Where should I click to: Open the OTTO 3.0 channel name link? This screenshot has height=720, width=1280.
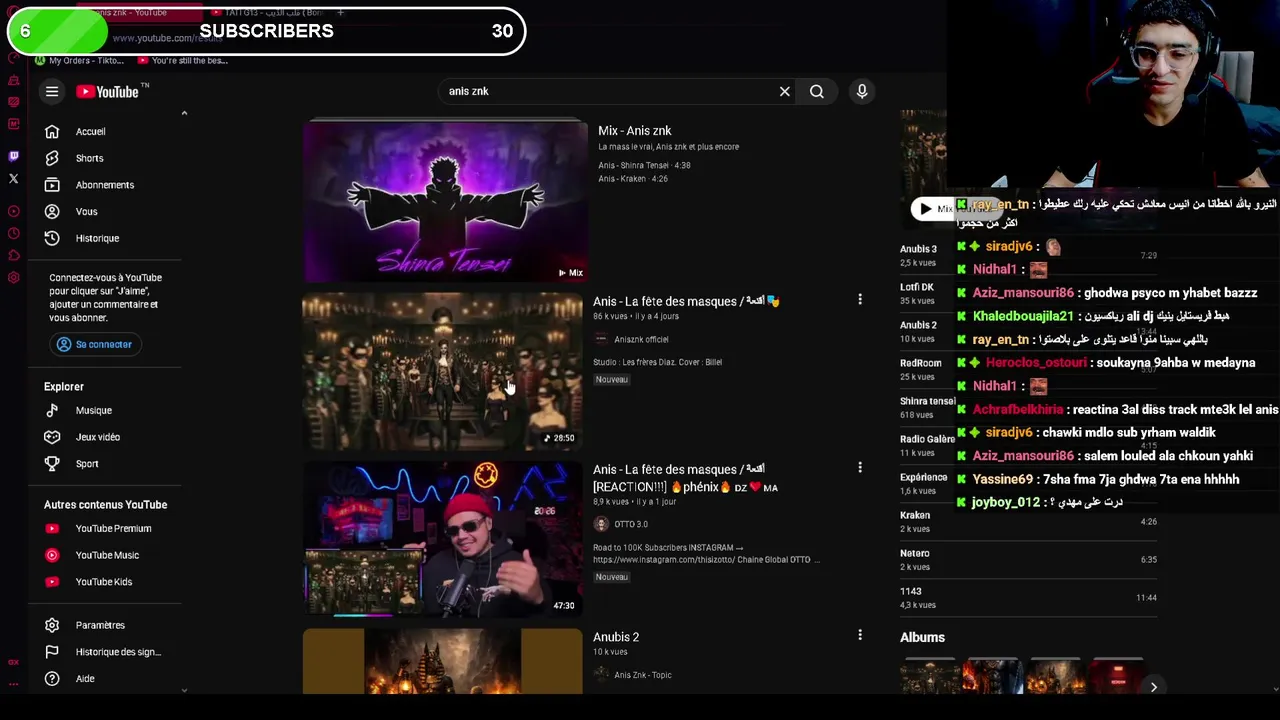[x=631, y=524]
